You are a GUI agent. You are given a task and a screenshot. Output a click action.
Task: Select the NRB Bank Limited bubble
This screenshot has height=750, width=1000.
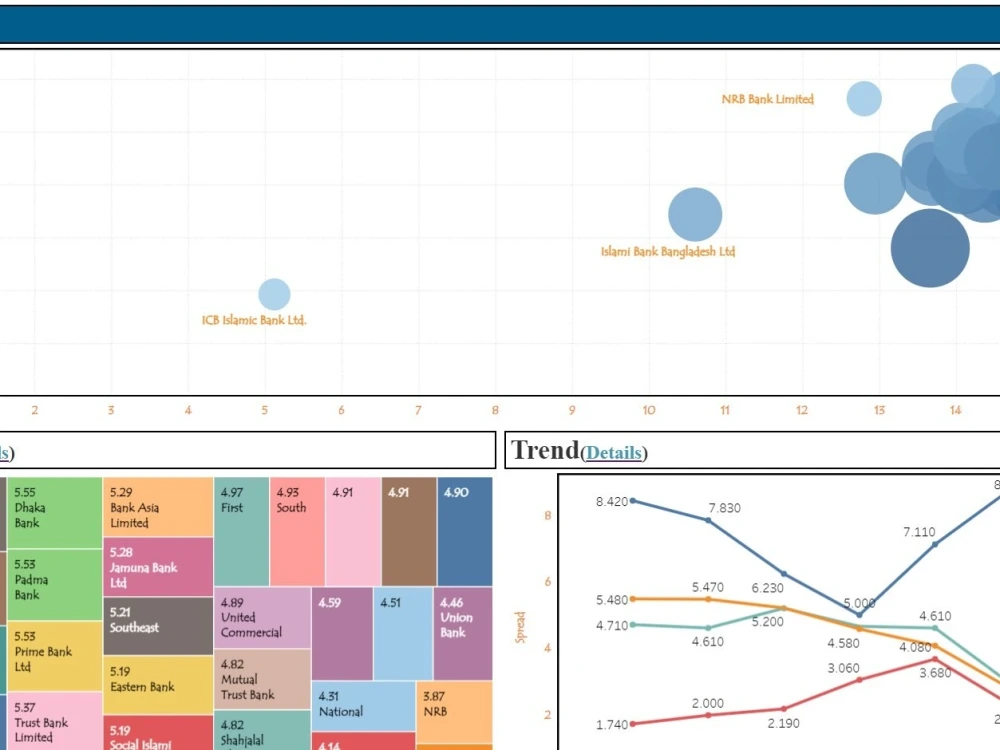(x=864, y=99)
